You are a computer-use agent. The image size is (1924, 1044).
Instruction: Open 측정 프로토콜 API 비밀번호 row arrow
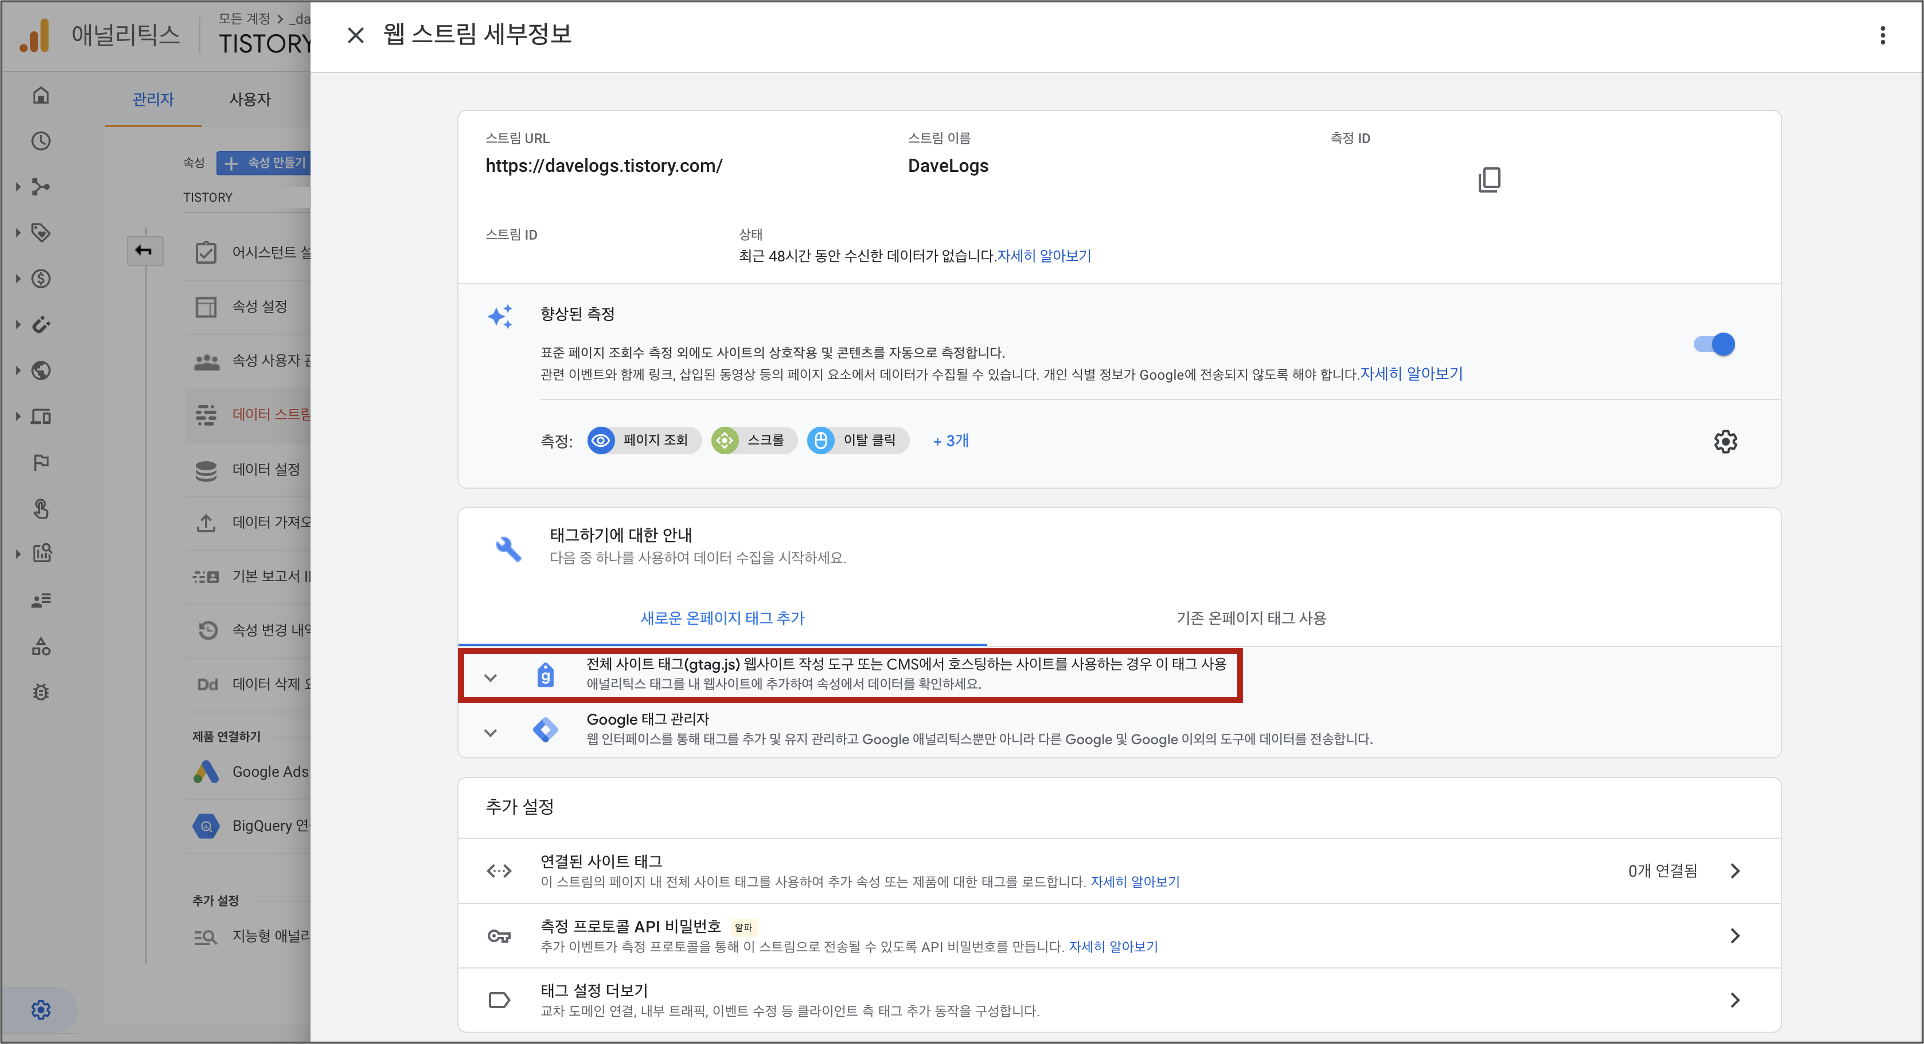pyautogui.click(x=1735, y=936)
